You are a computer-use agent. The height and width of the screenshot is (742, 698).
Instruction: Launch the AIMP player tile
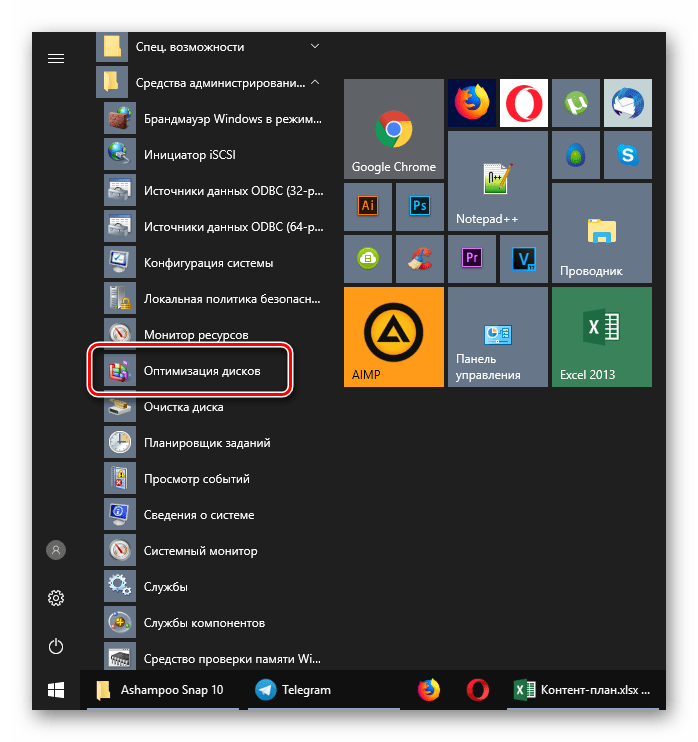pyautogui.click(x=394, y=337)
